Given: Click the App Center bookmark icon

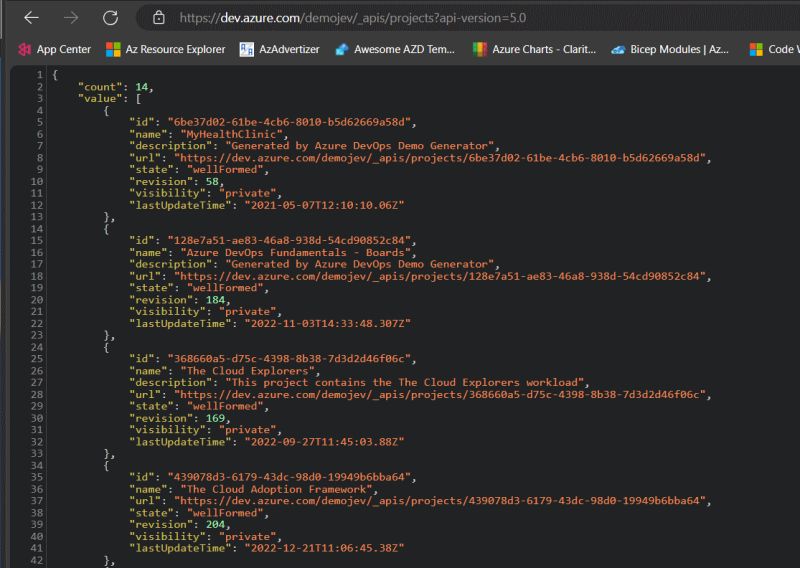Looking at the screenshot, I should (24, 49).
